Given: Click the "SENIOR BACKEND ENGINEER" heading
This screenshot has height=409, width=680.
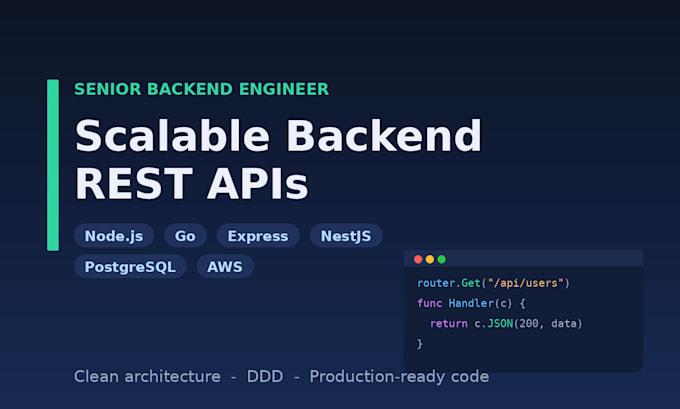Looking at the screenshot, I should pyautogui.click(x=202, y=89).
